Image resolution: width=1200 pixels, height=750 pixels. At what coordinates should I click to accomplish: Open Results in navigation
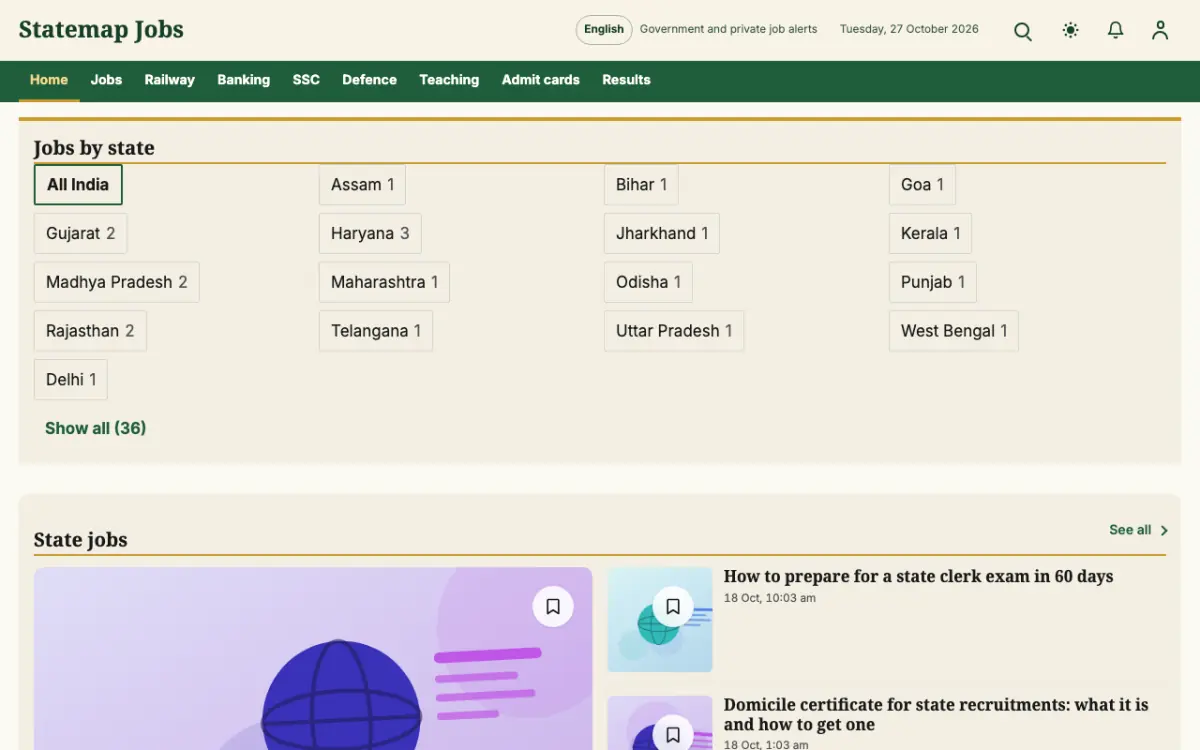[626, 80]
